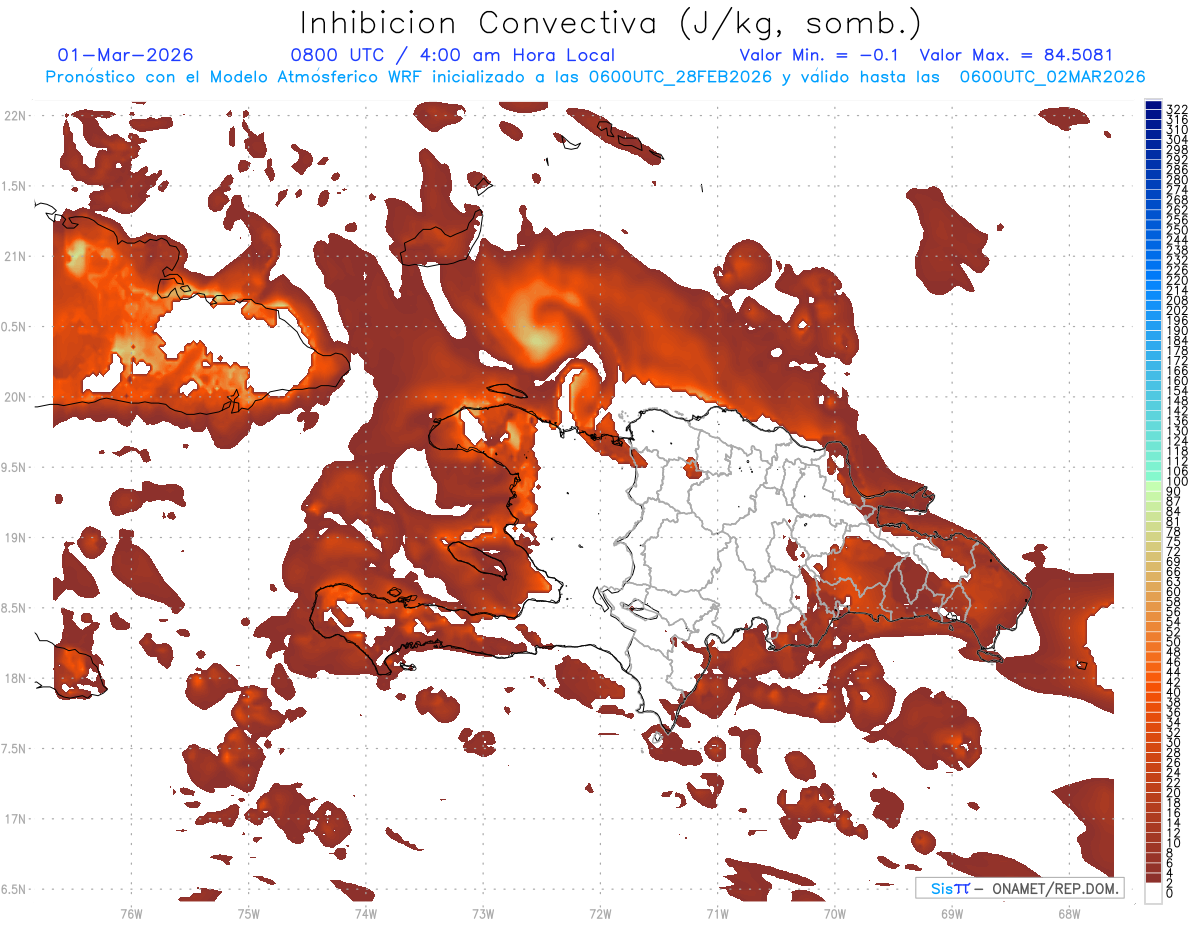Click the 19N latitude label
Screen dimensions: 1200x927
[16, 538]
